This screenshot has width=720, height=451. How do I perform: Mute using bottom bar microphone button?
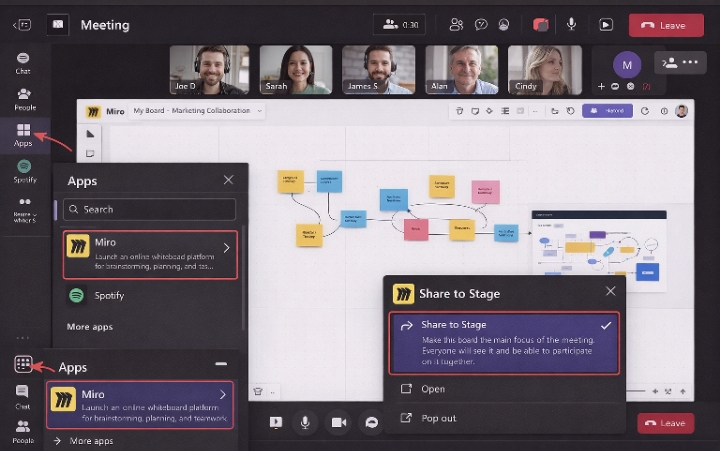[305, 423]
